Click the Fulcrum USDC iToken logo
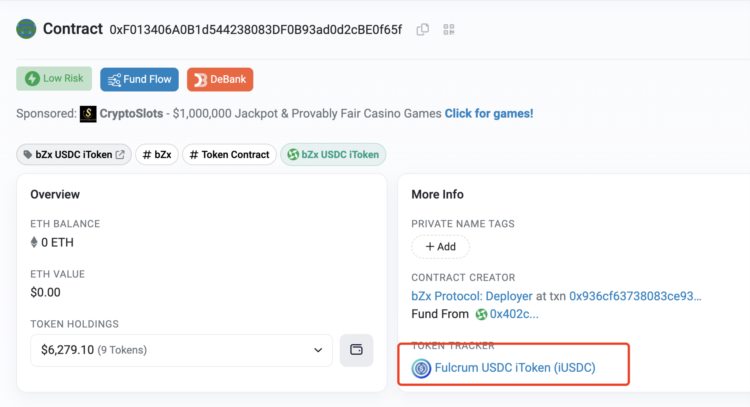The height and width of the screenshot is (407, 750). [421, 368]
